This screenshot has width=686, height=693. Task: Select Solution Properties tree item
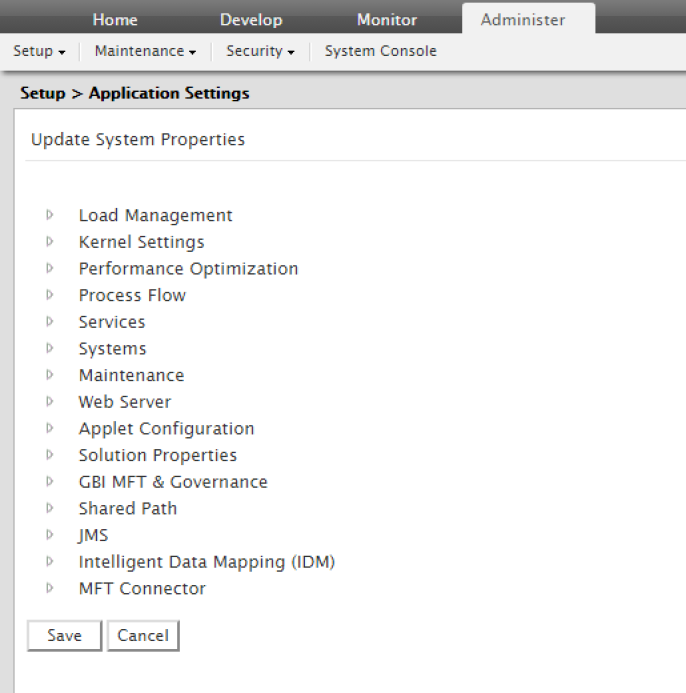158,455
